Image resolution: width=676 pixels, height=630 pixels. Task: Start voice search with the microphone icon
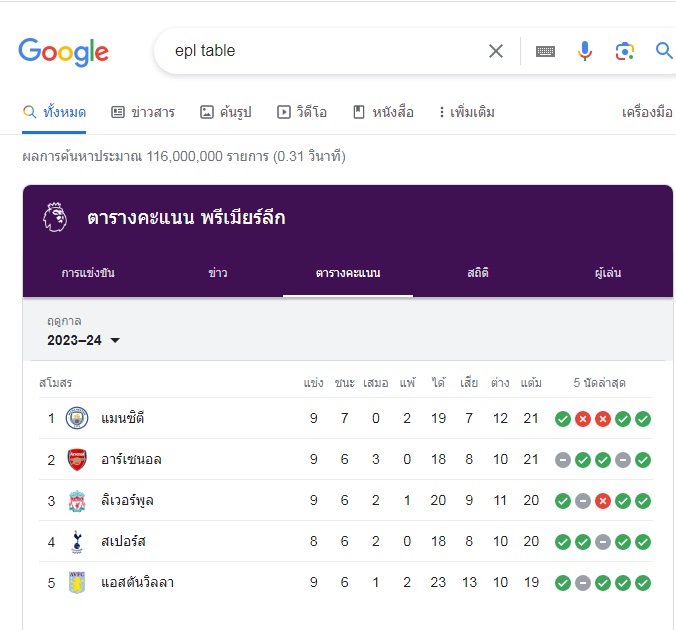tap(585, 51)
